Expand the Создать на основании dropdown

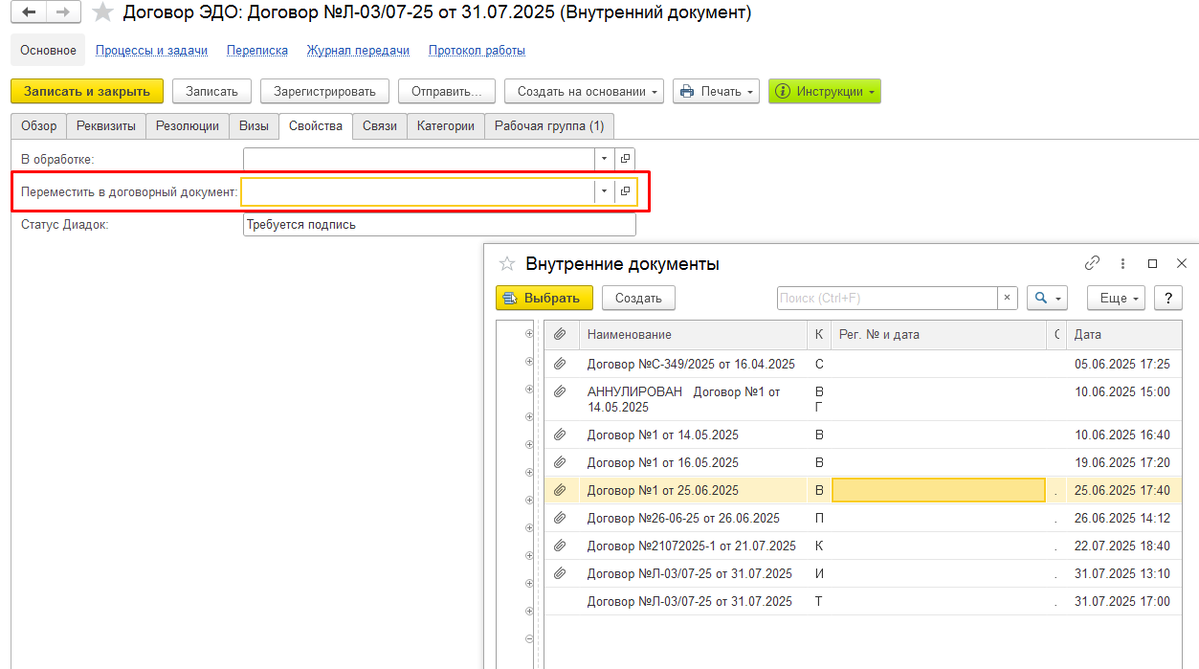pyautogui.click(x=584, y=91)
